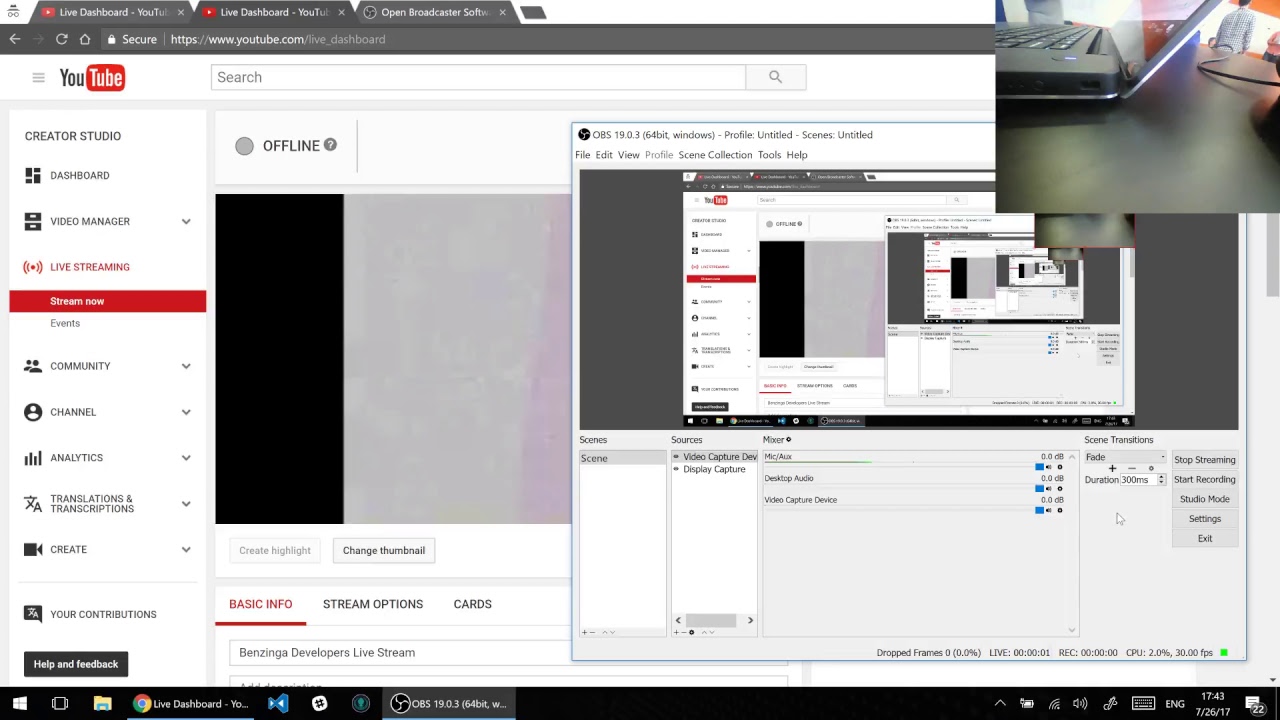Click the YouTube search magnifier button

pos(775,77)
